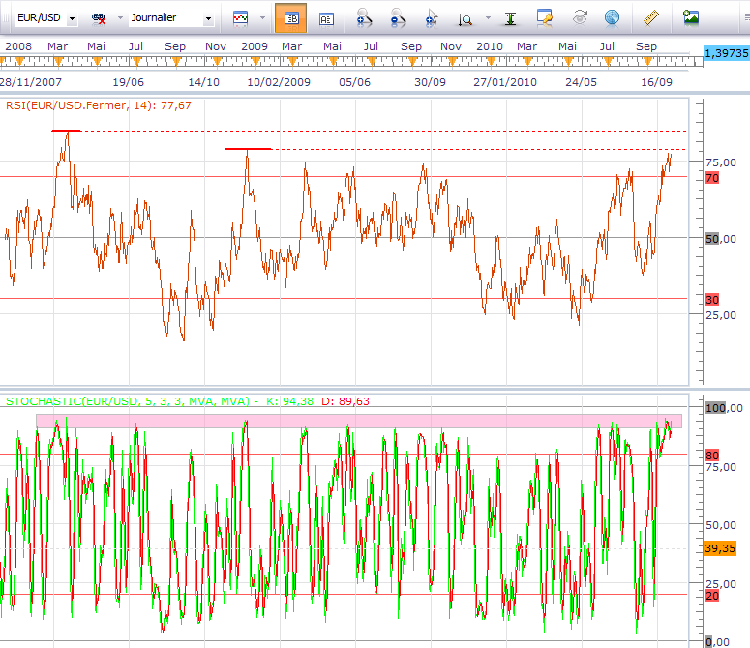
Task: Click the vertical zoom magnifier icon
Action: pos(466,18)
